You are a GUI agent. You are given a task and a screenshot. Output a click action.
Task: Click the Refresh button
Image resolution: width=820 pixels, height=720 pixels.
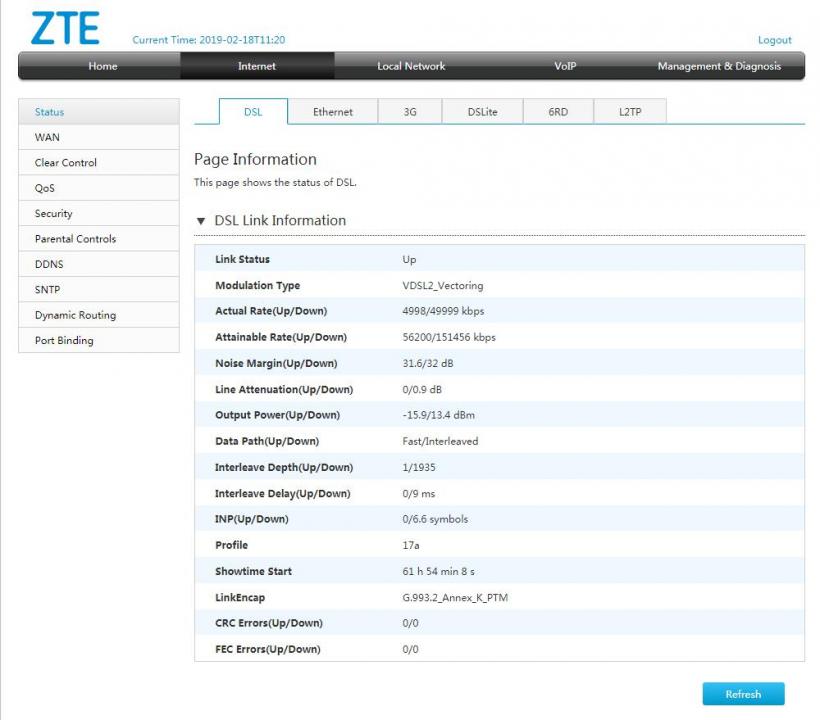coord(743,694)
